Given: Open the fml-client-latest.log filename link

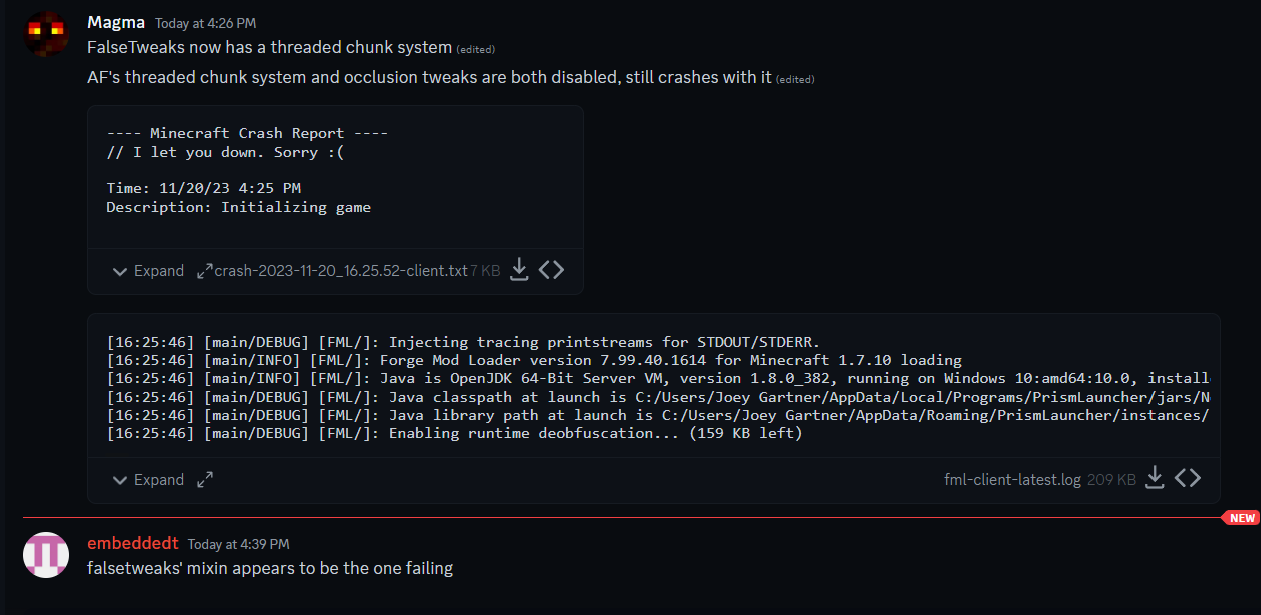Looking at the screenshot, I should coord(1012,478).
